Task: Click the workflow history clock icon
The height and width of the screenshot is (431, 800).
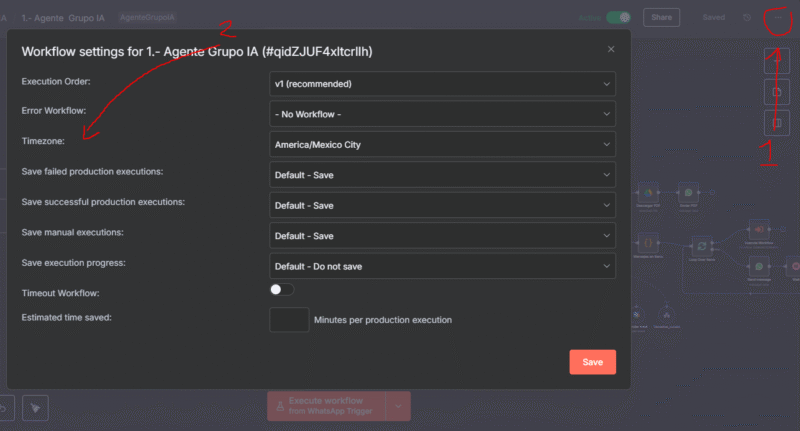Action: click(x=746, y=18)
